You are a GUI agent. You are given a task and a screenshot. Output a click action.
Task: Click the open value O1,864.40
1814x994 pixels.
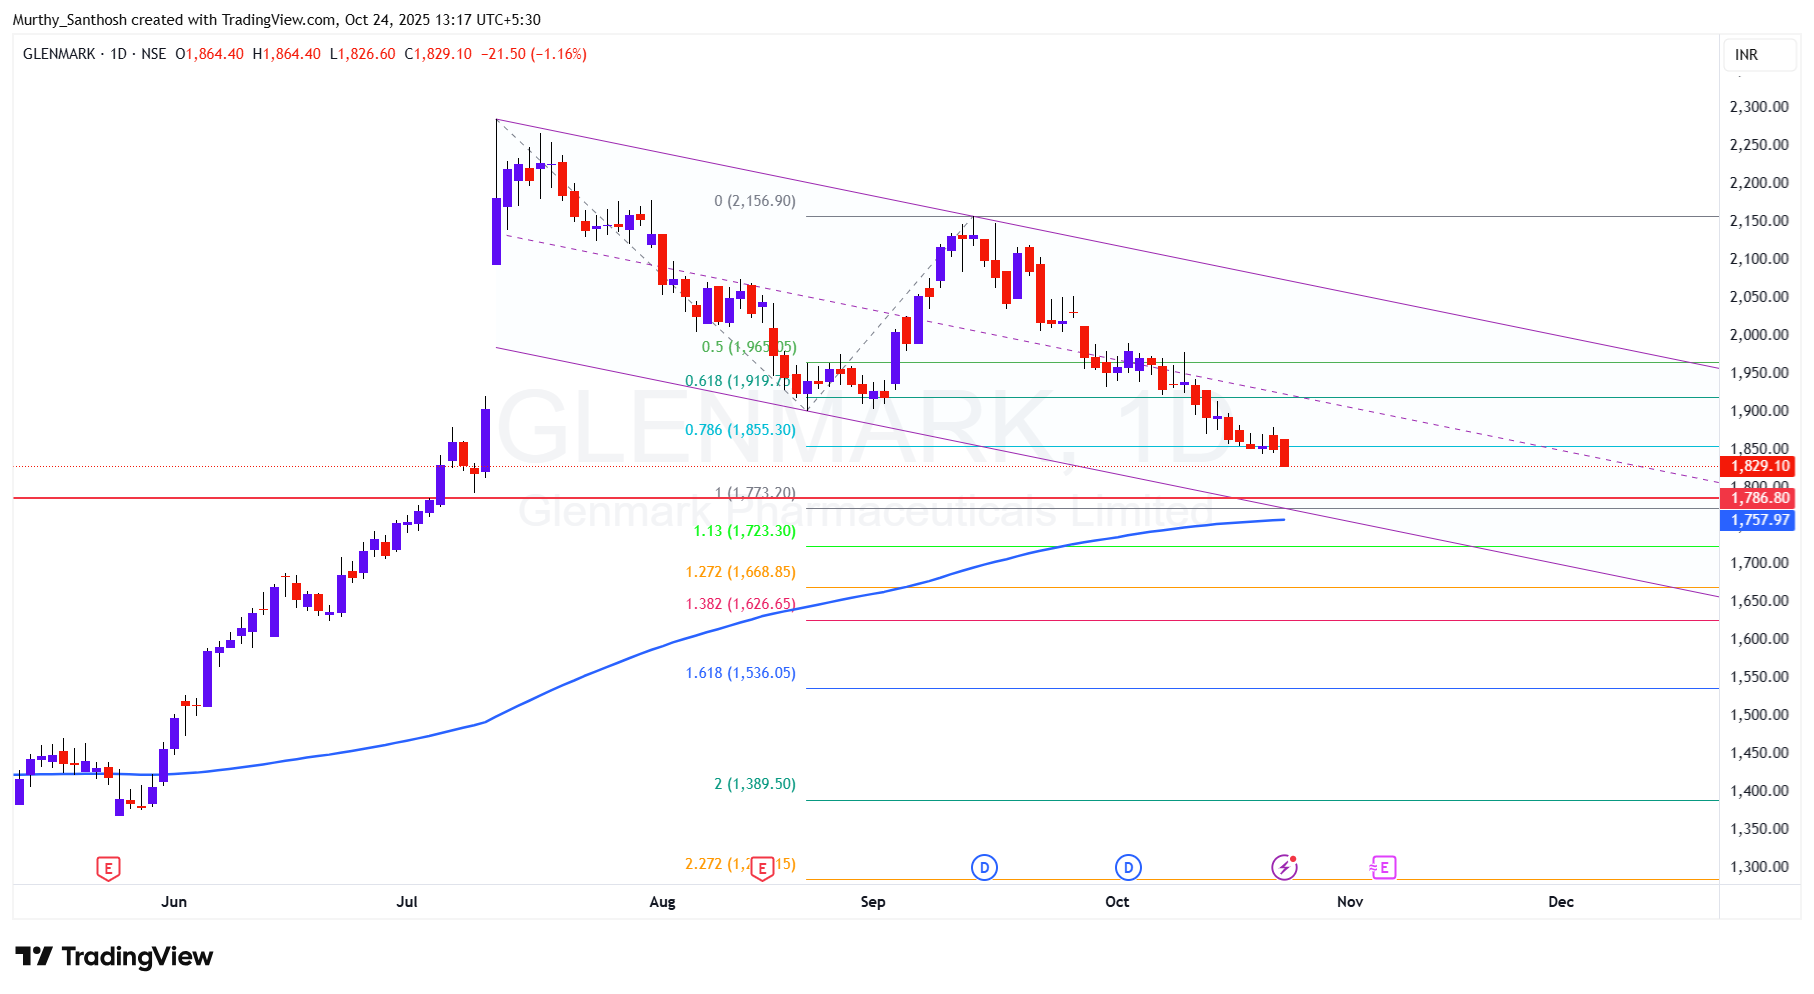(x=209, y=54)
